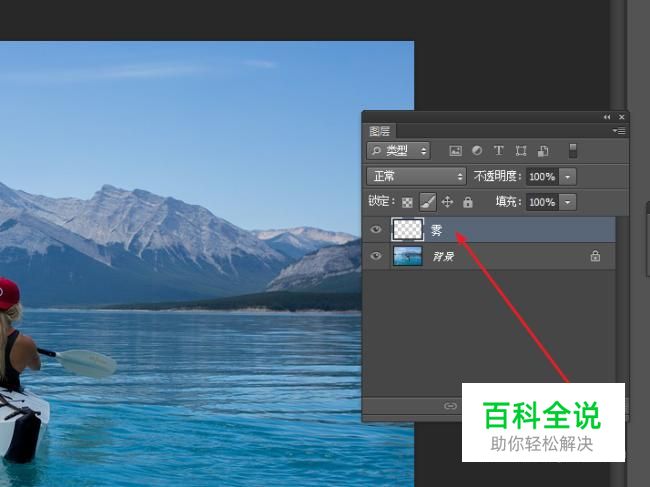
Task: Select the 雾 layer thumbnail
Action: (x=407, y=229)
